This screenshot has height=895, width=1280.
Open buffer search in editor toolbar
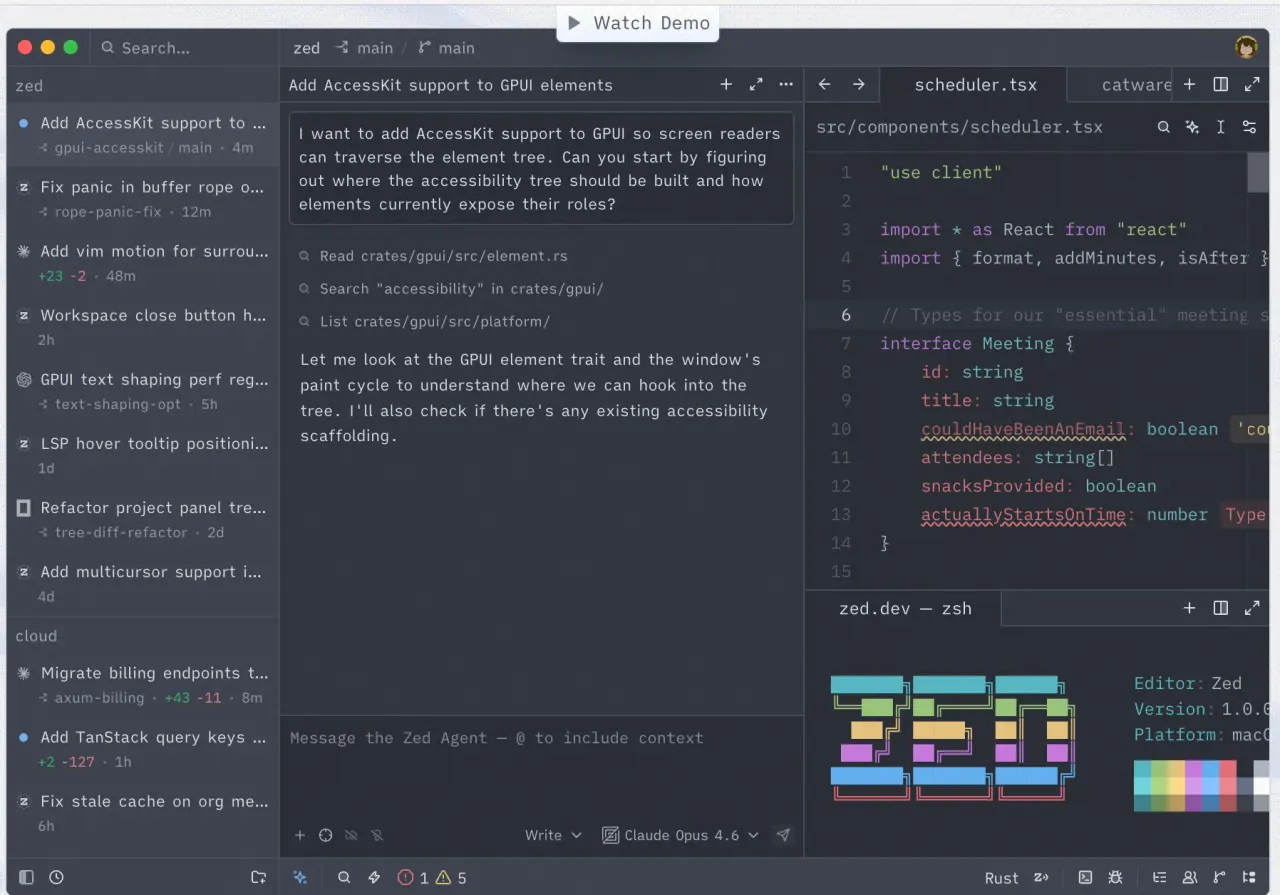click(x=1164, y=127)
